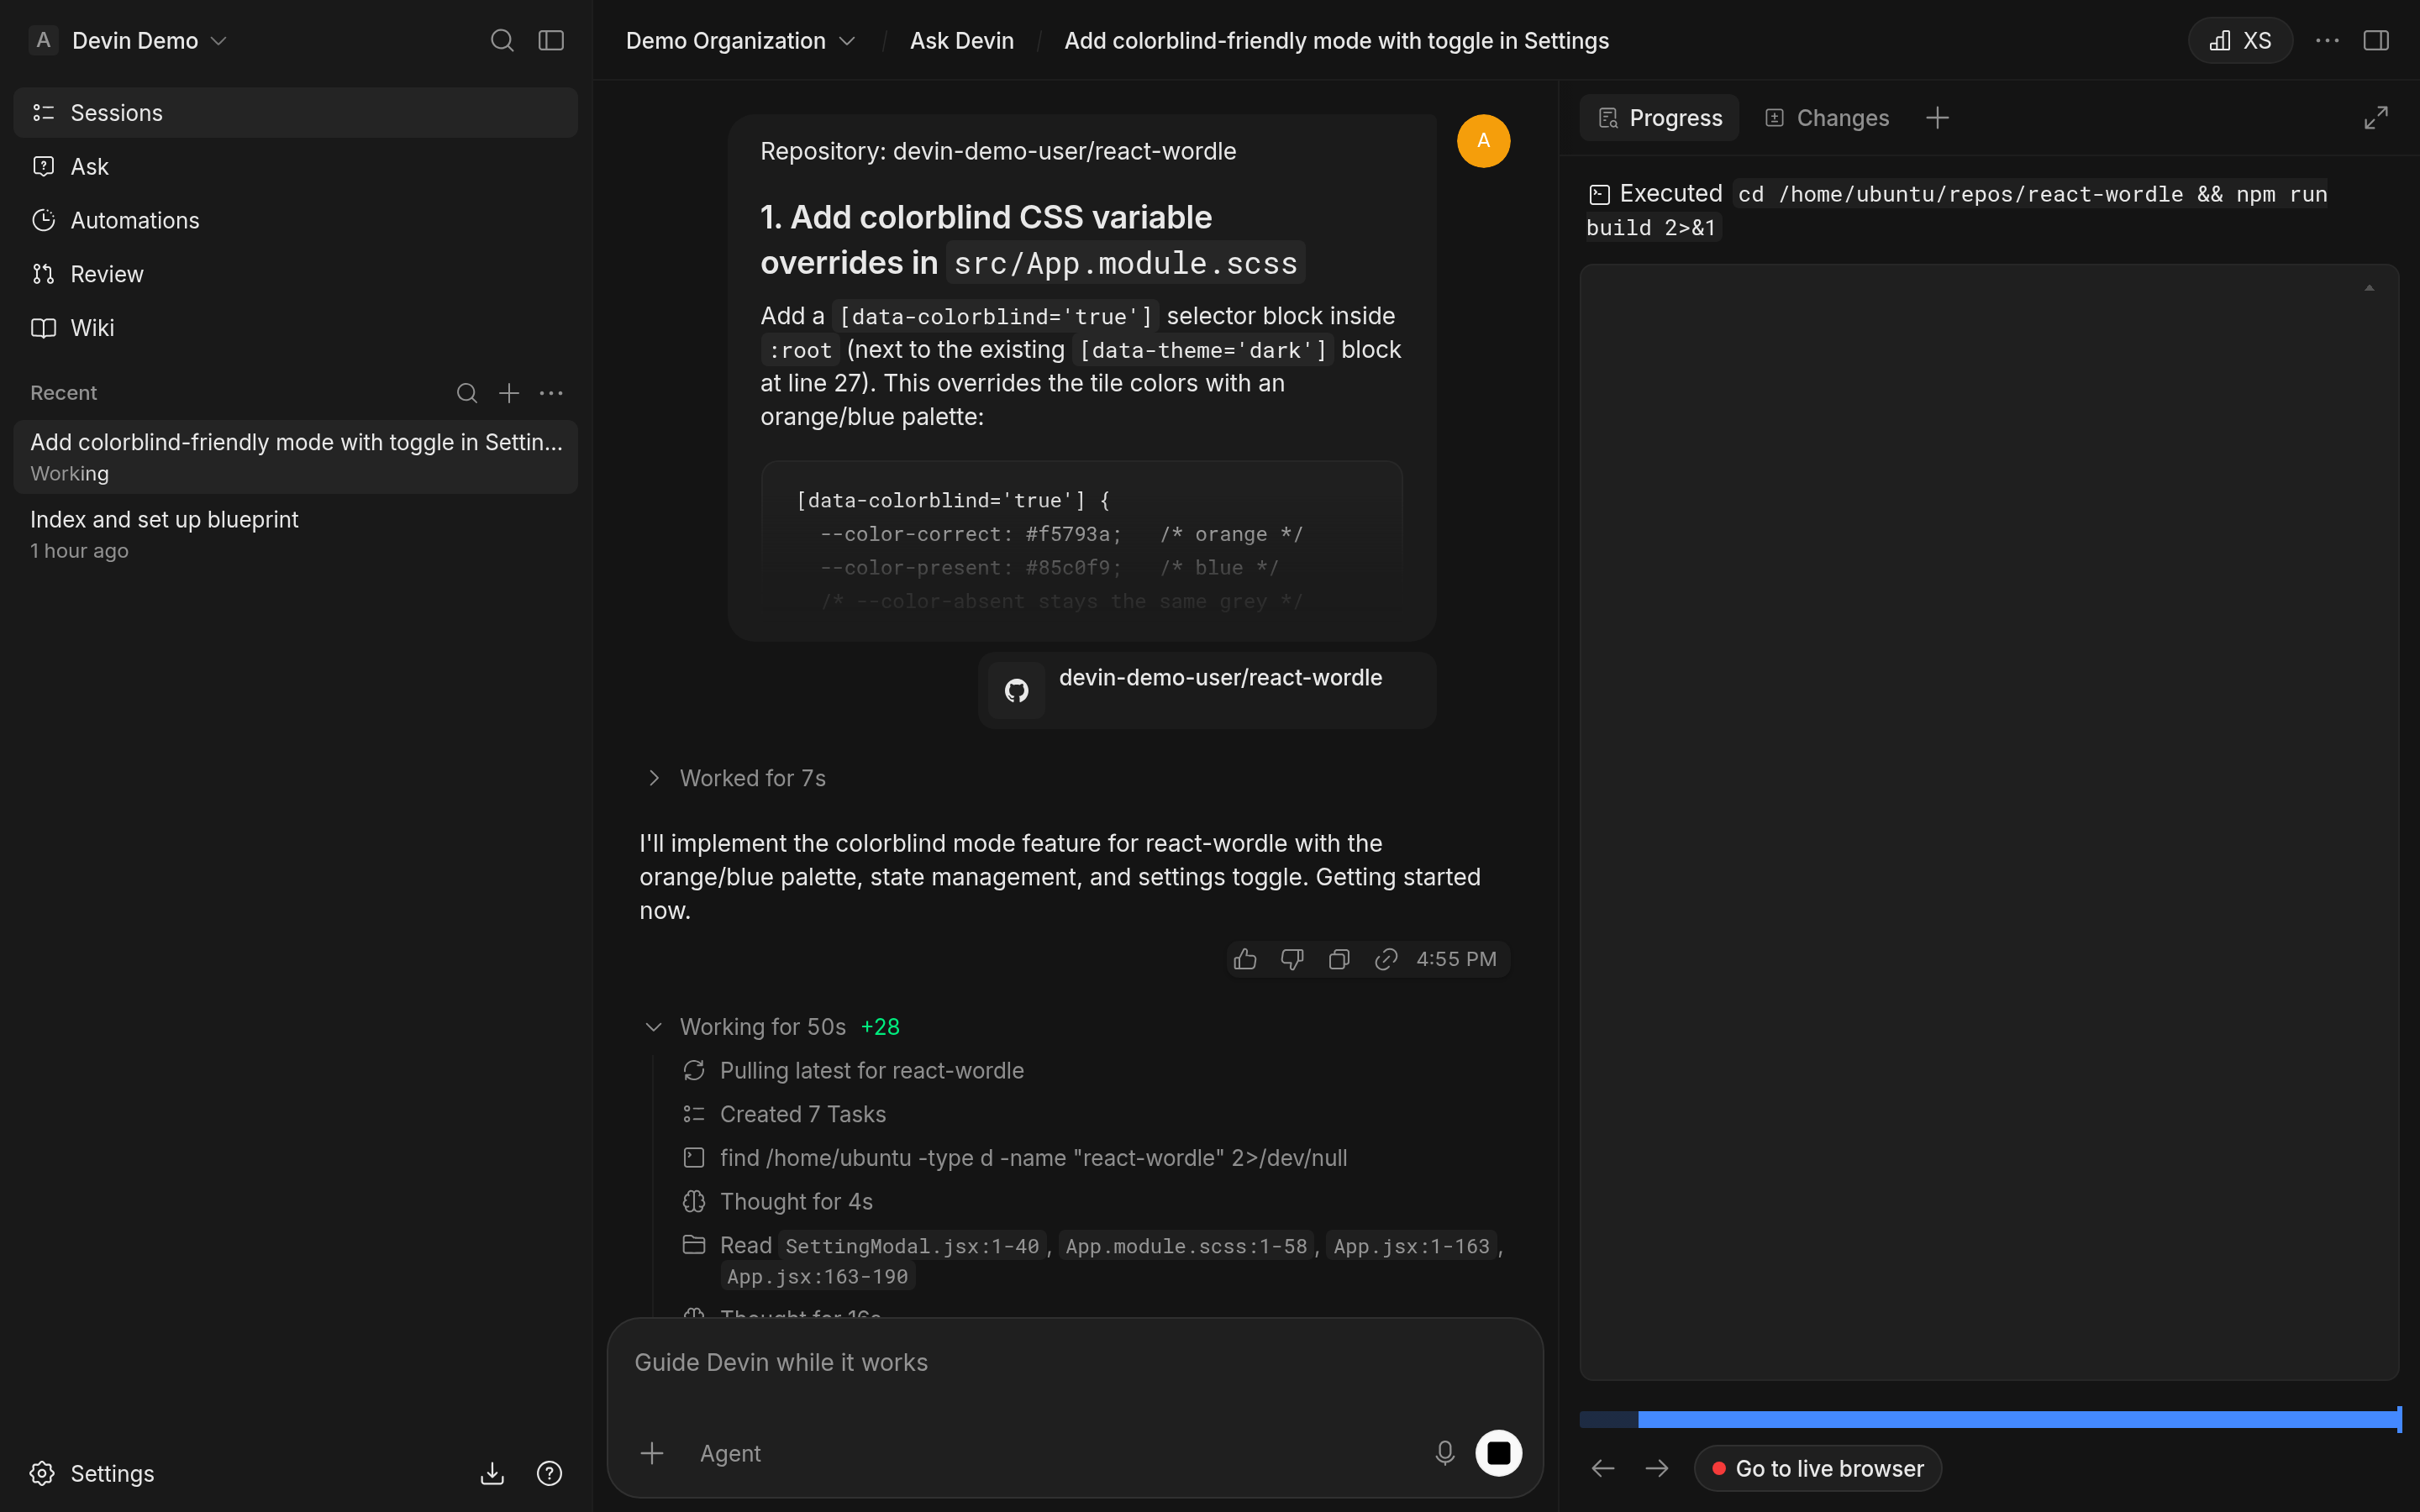Click the GitHub icon on repository card
Image resolution: width=2420 pixels, height=1512 pixels.
click(1017, 690)
